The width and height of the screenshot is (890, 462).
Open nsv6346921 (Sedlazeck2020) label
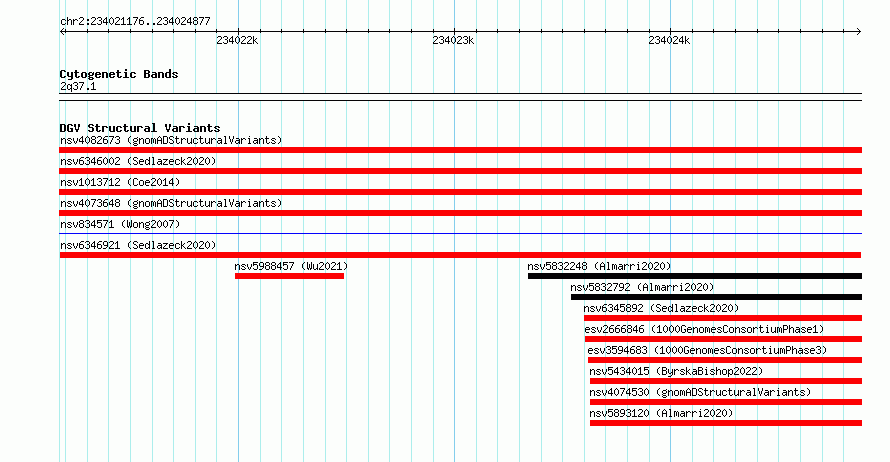click(138, 245)
